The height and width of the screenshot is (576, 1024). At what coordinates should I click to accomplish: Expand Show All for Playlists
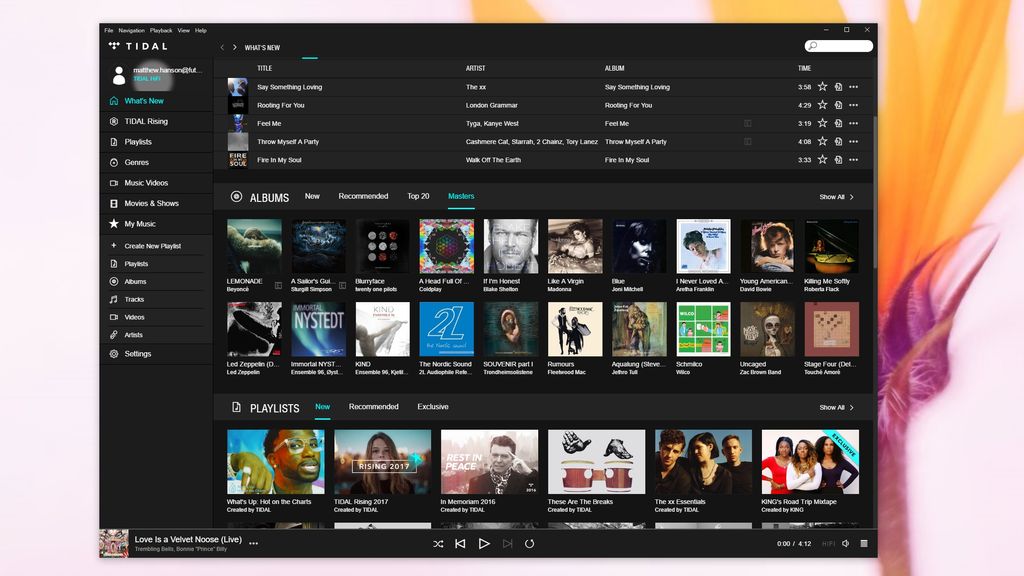point(835,408)
